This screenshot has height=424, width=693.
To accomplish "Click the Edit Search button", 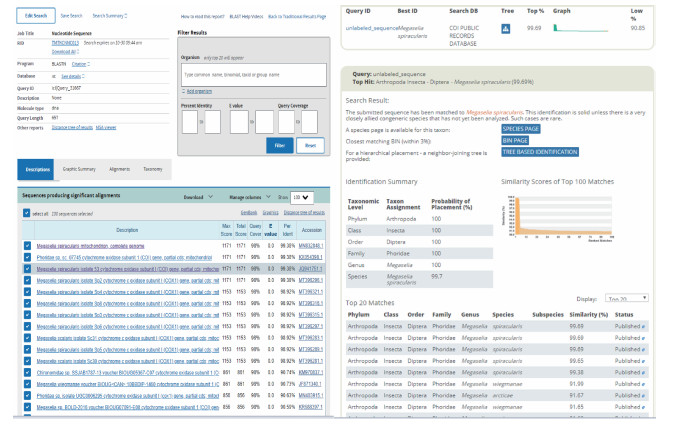I will [x=35, y=16].
